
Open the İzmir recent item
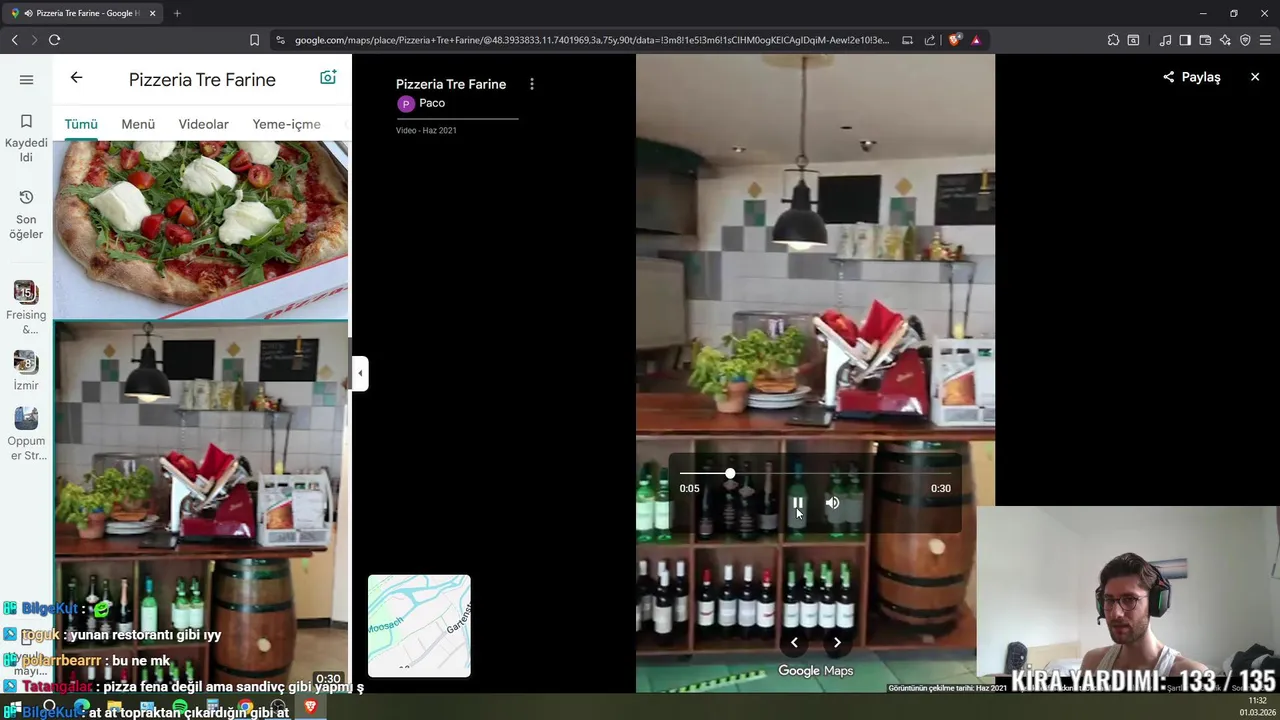(x=26, y=370)
